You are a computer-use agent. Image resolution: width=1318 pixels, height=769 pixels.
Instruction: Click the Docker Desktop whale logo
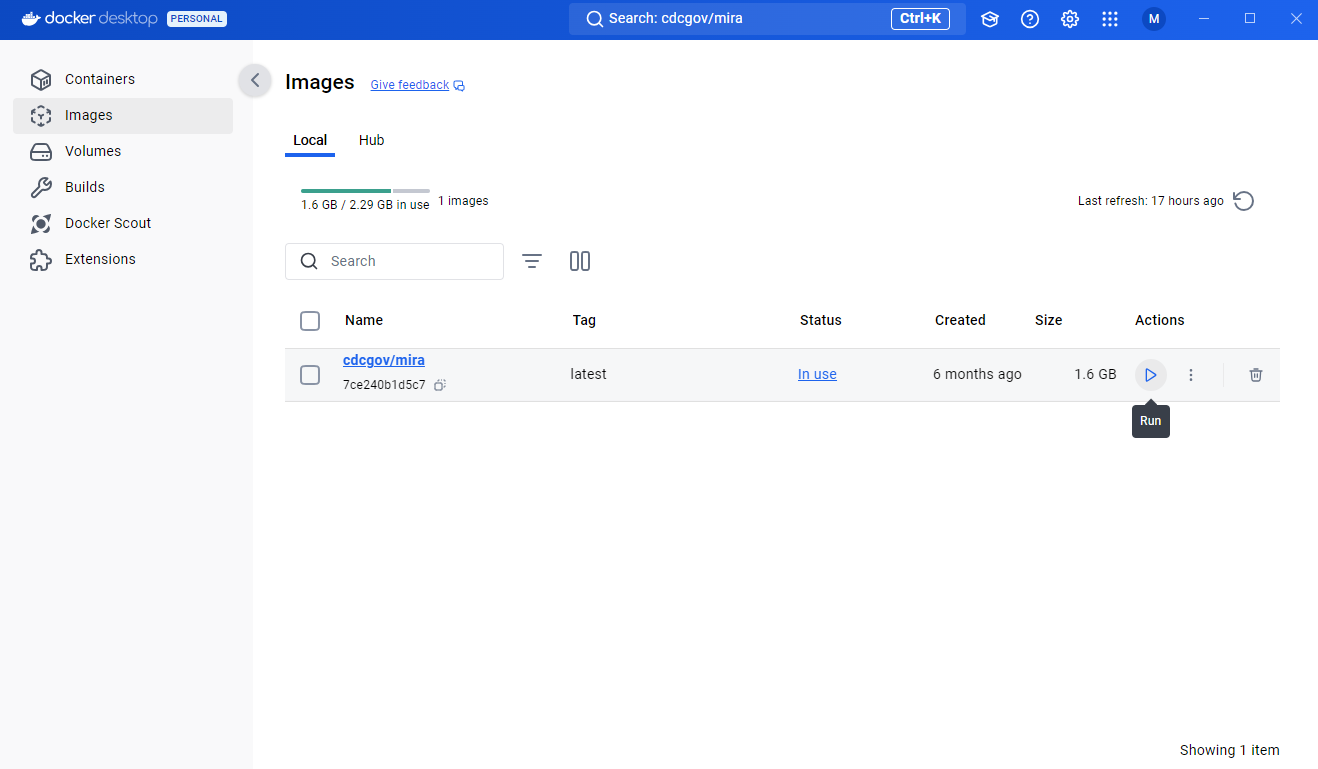pyautogui.click(x=31, y=19)
